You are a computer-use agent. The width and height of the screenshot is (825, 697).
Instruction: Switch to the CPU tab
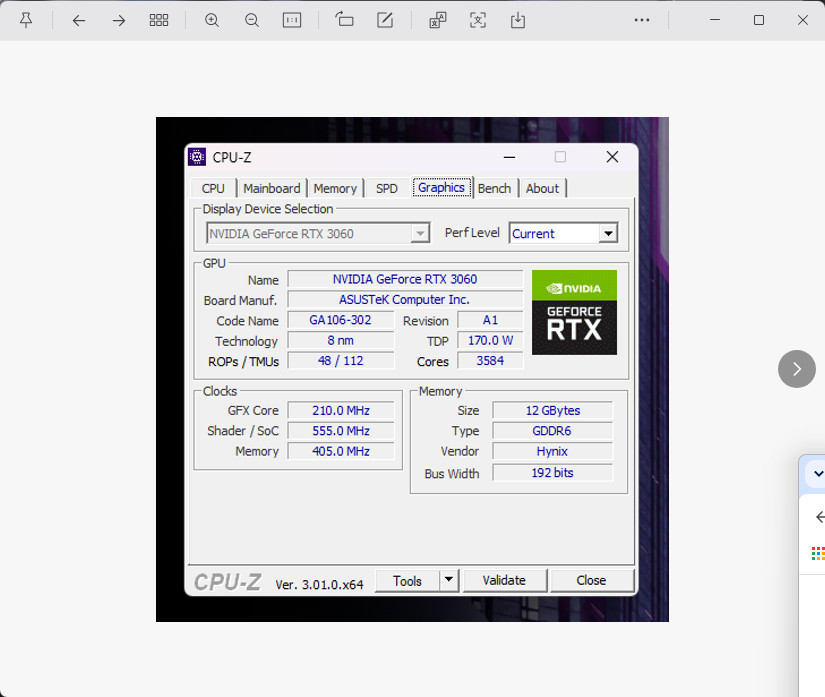tap(213, 188)
